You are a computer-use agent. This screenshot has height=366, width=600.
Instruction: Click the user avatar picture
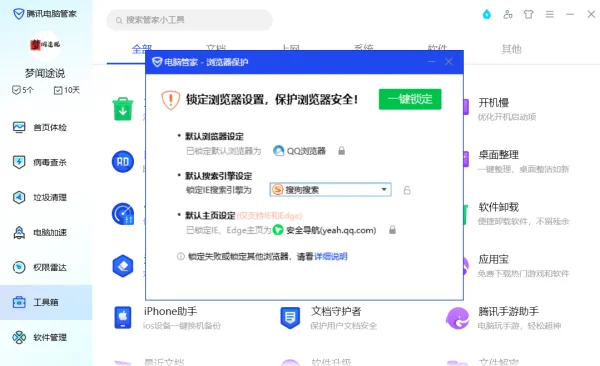click(x=45, y=45)
